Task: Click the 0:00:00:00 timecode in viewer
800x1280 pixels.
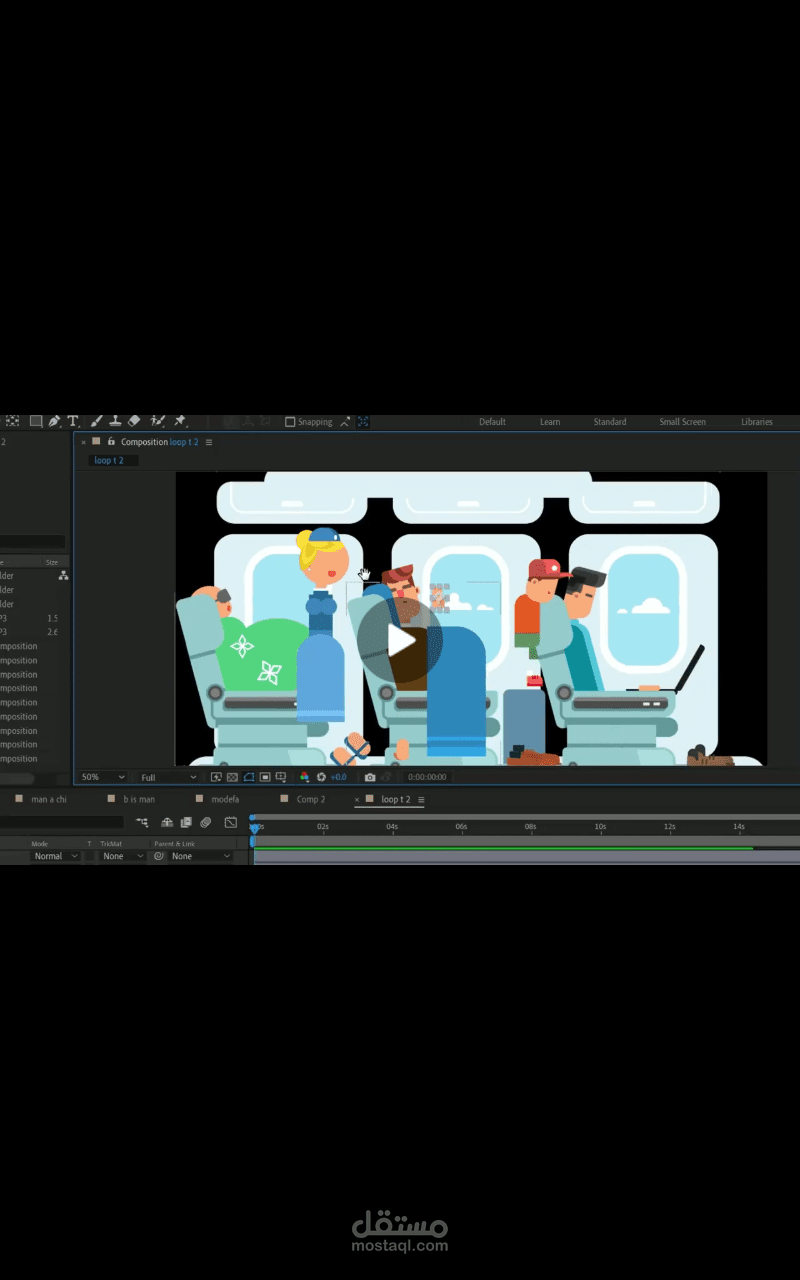Action: click(x=427, y=777)
